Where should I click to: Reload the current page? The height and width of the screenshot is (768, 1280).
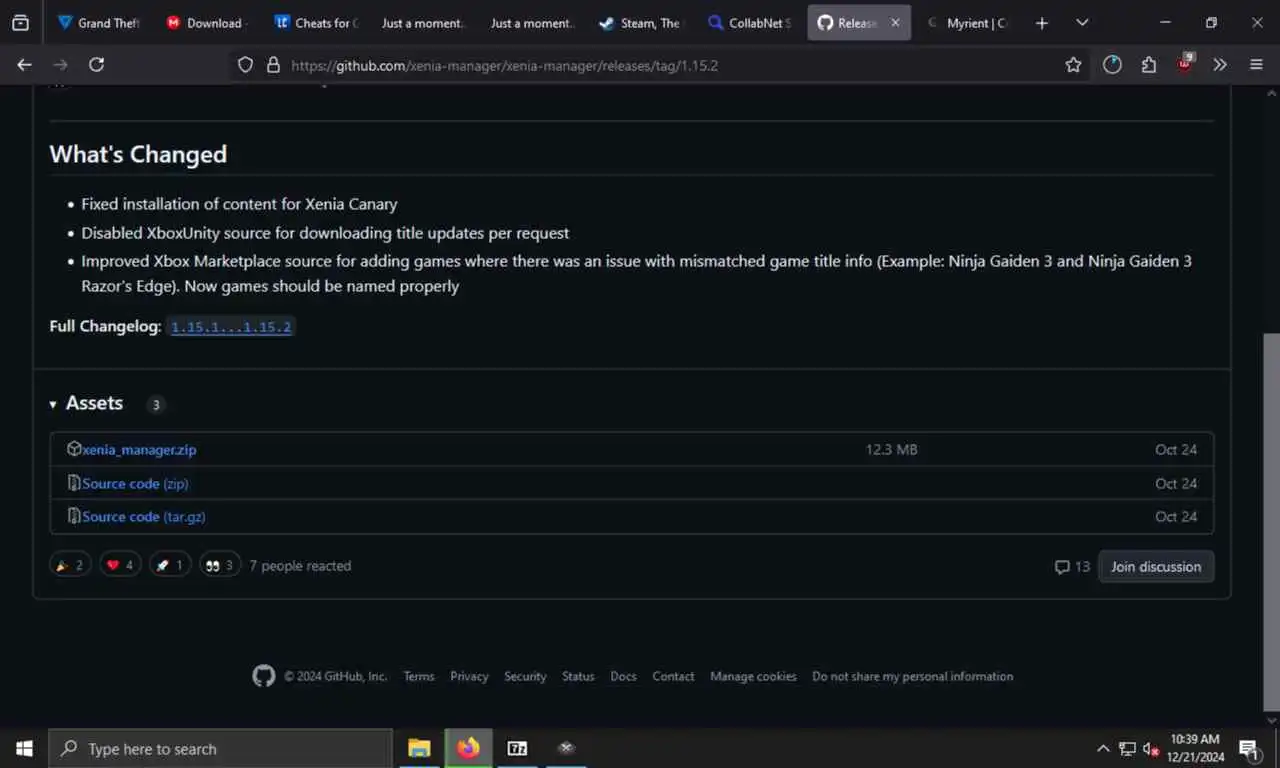(96, 65)
